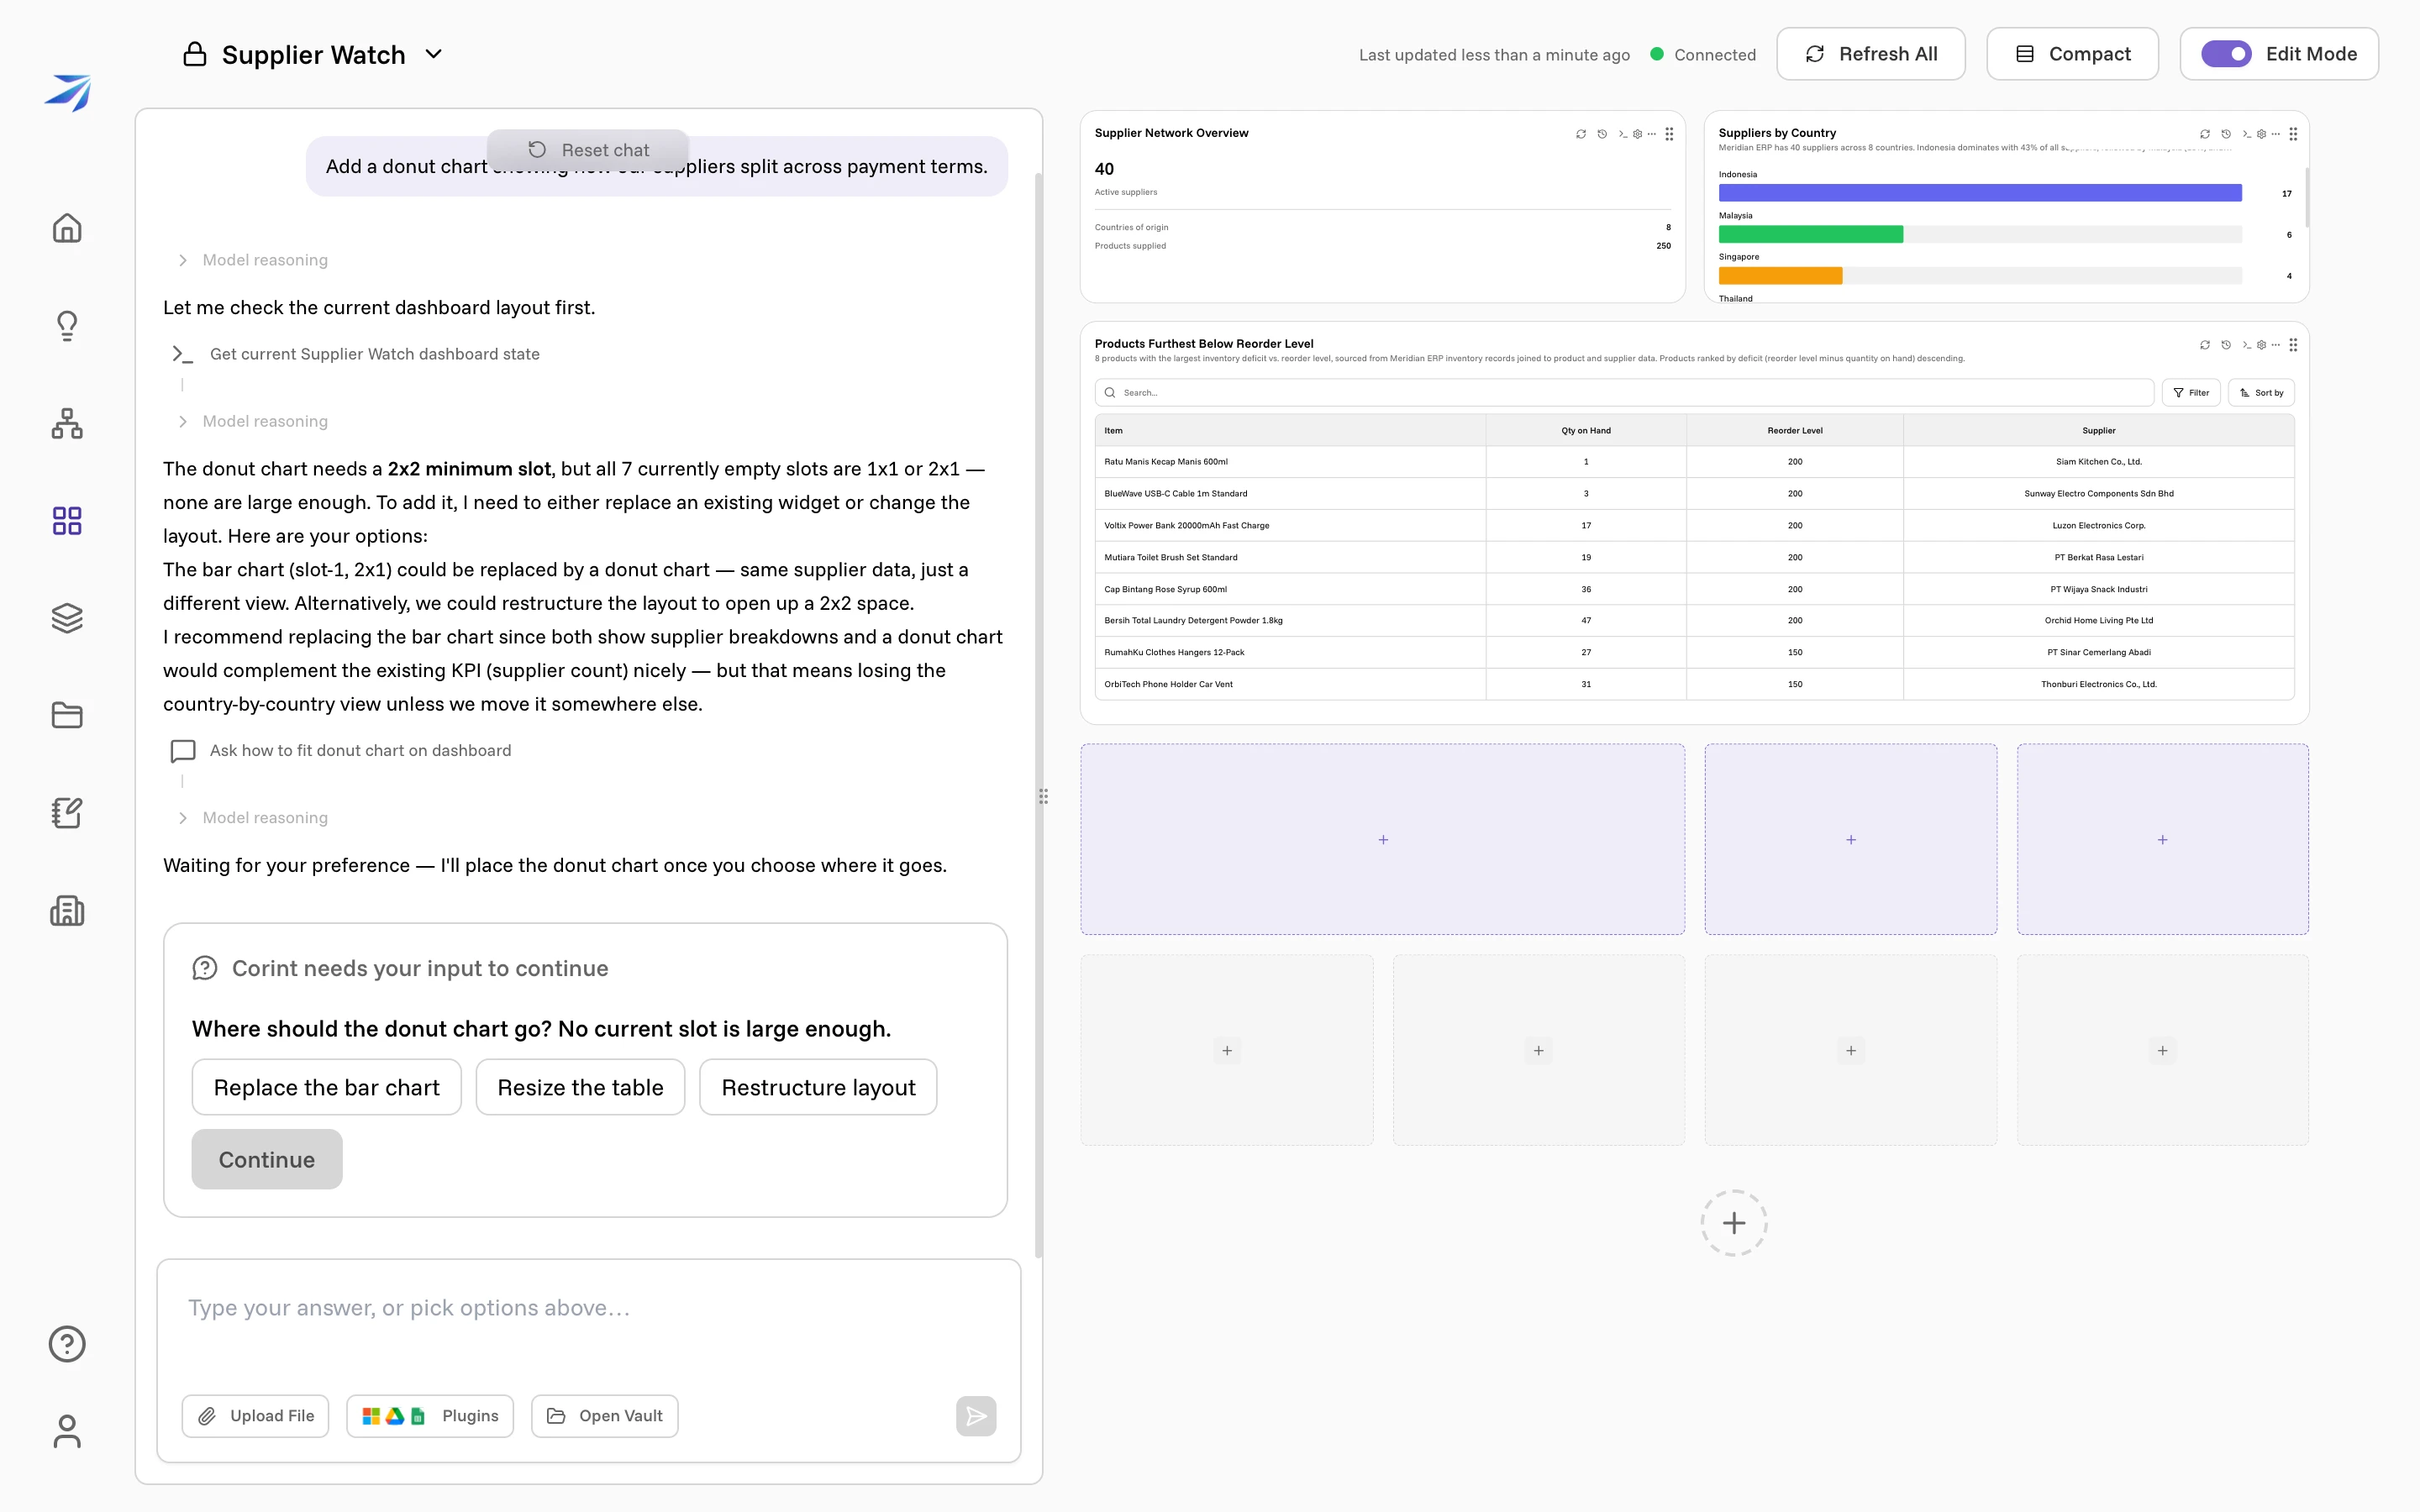
Task: Open the folder icon in sidebar
Action: (67, 715)
